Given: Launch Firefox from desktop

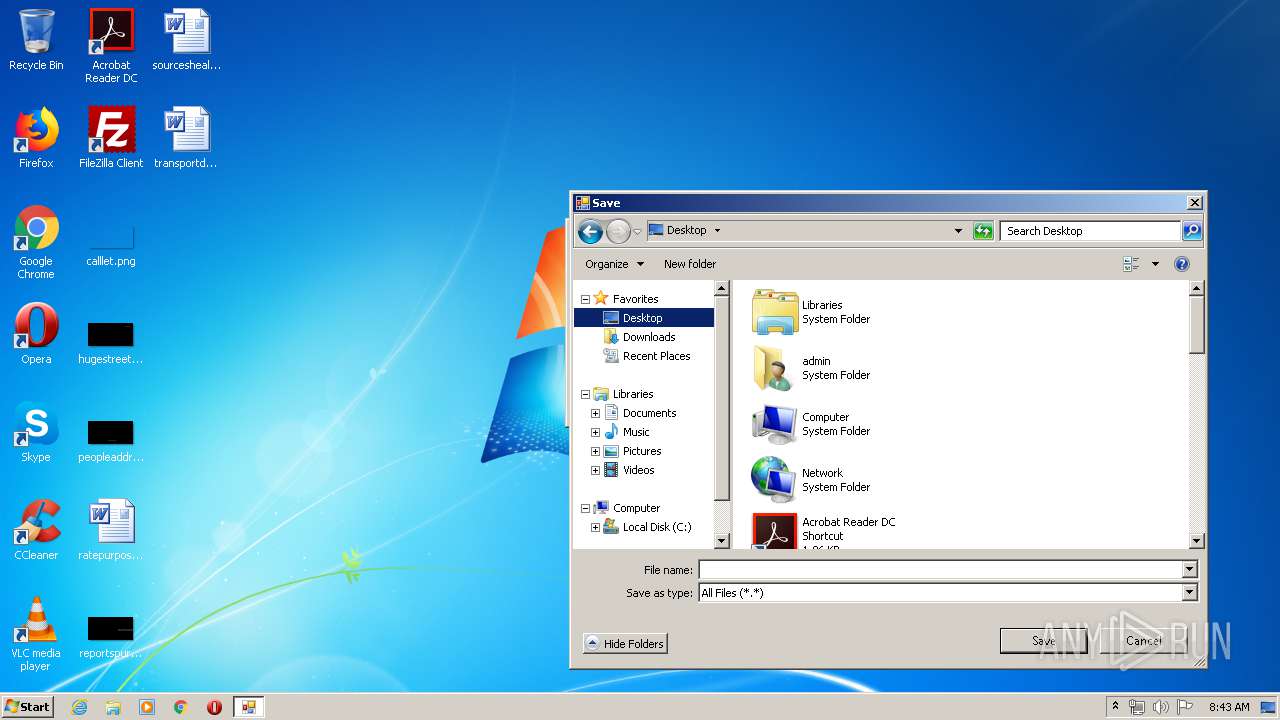Looking at the screenshot, I should pyautogui.click(x=36, y=138).
